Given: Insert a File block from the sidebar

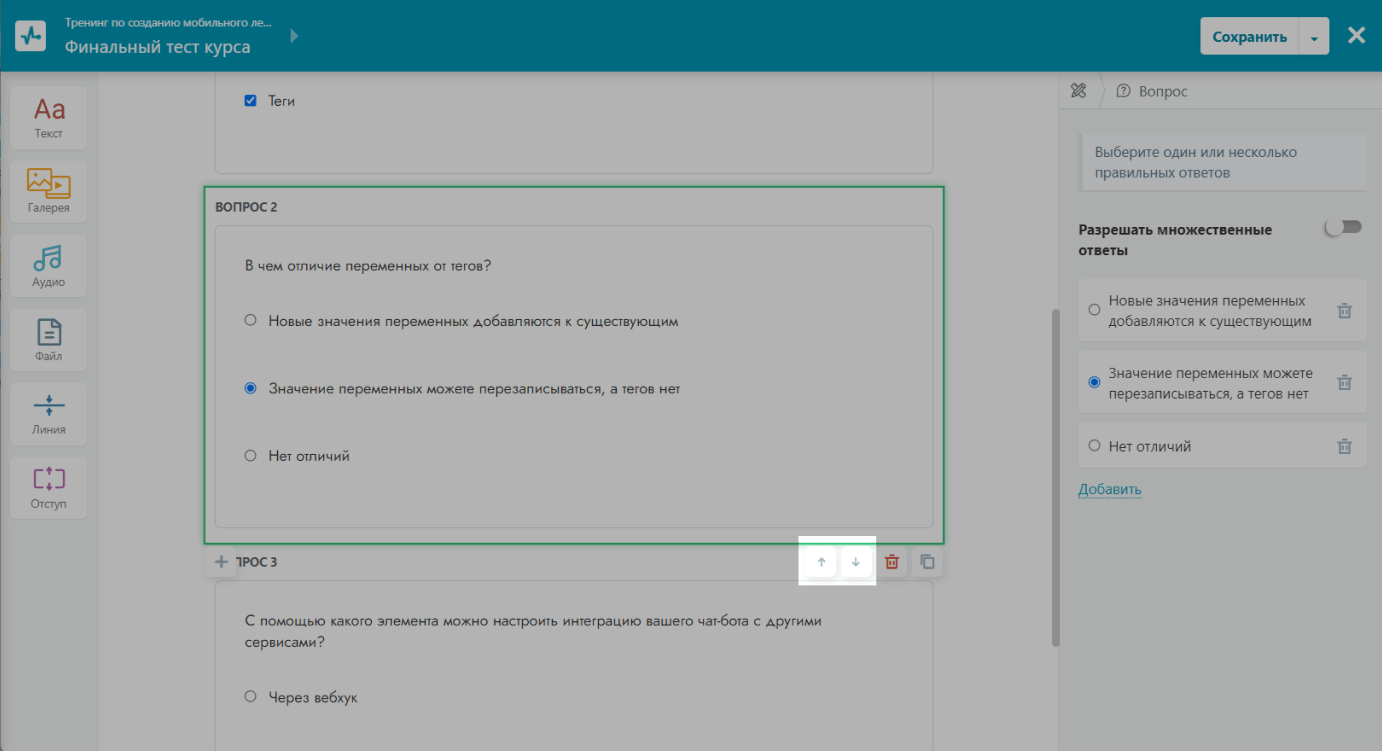Looking at the screenshot, I should click(x=48, y=339).
